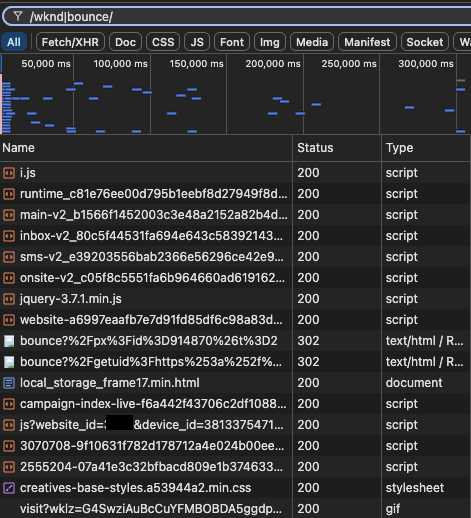Screen dimensions: 471x518
Task: Click the 250,000 ms timeline marker
Action: (x=349, y=64)
